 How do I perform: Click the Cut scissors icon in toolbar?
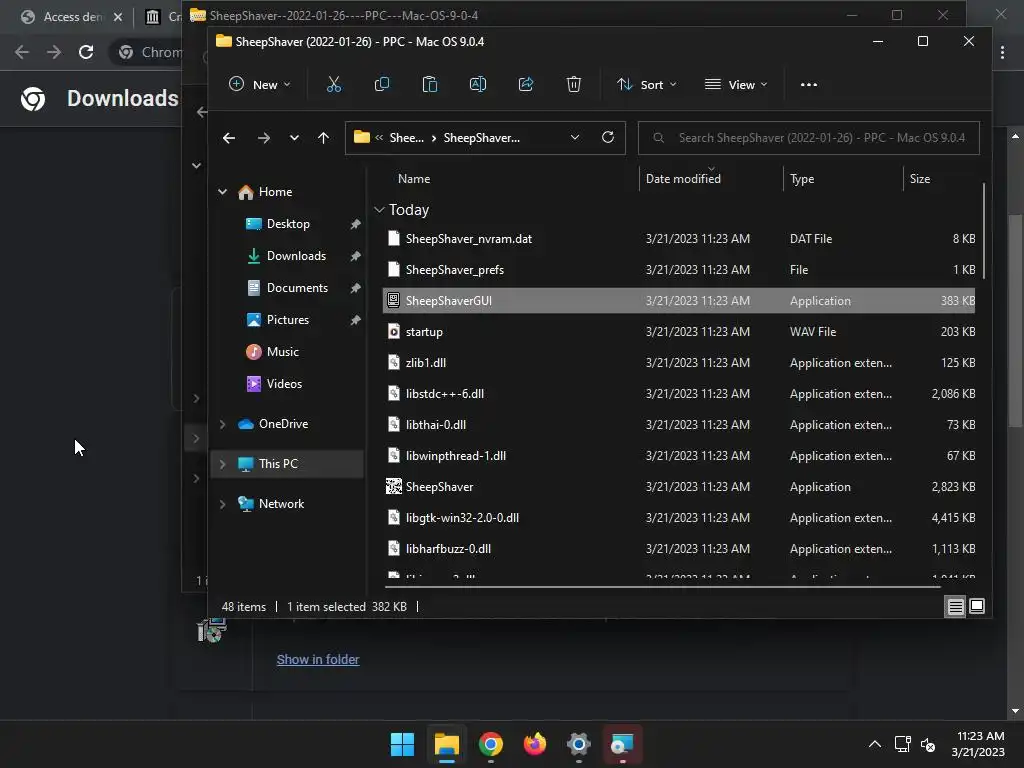[x=334, y=84]
